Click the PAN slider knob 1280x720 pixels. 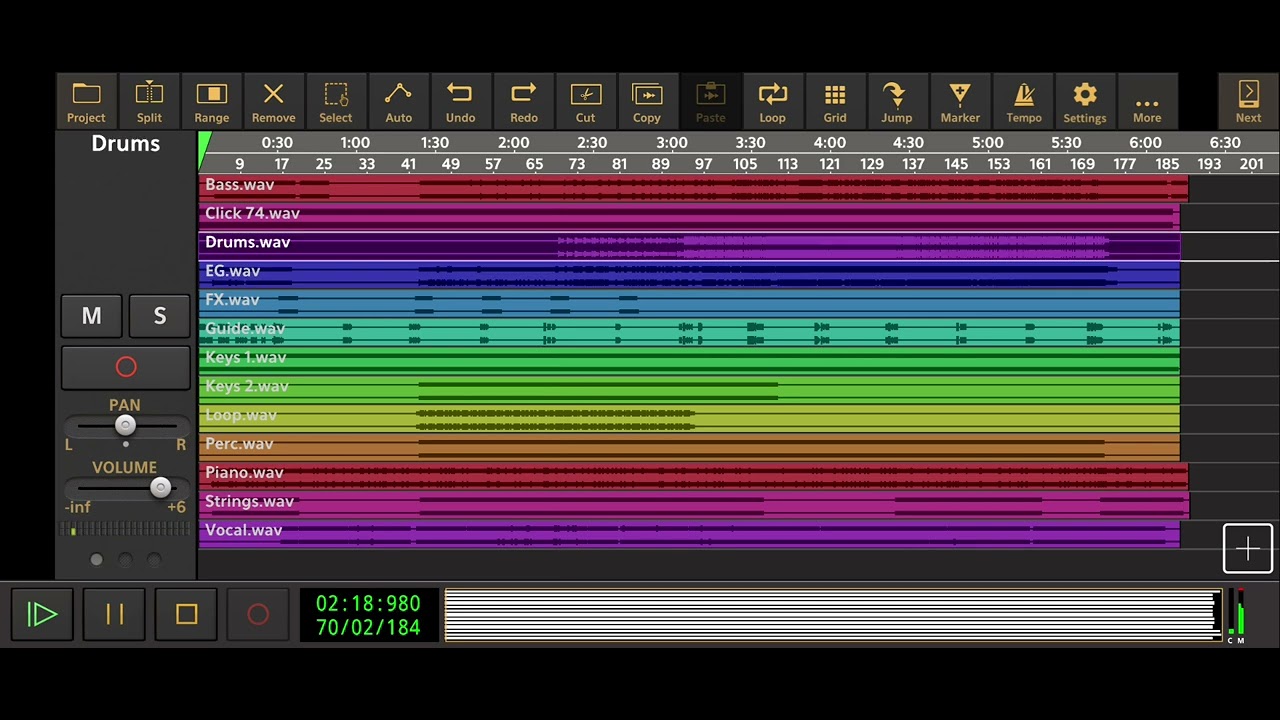[x=125, y=425]
